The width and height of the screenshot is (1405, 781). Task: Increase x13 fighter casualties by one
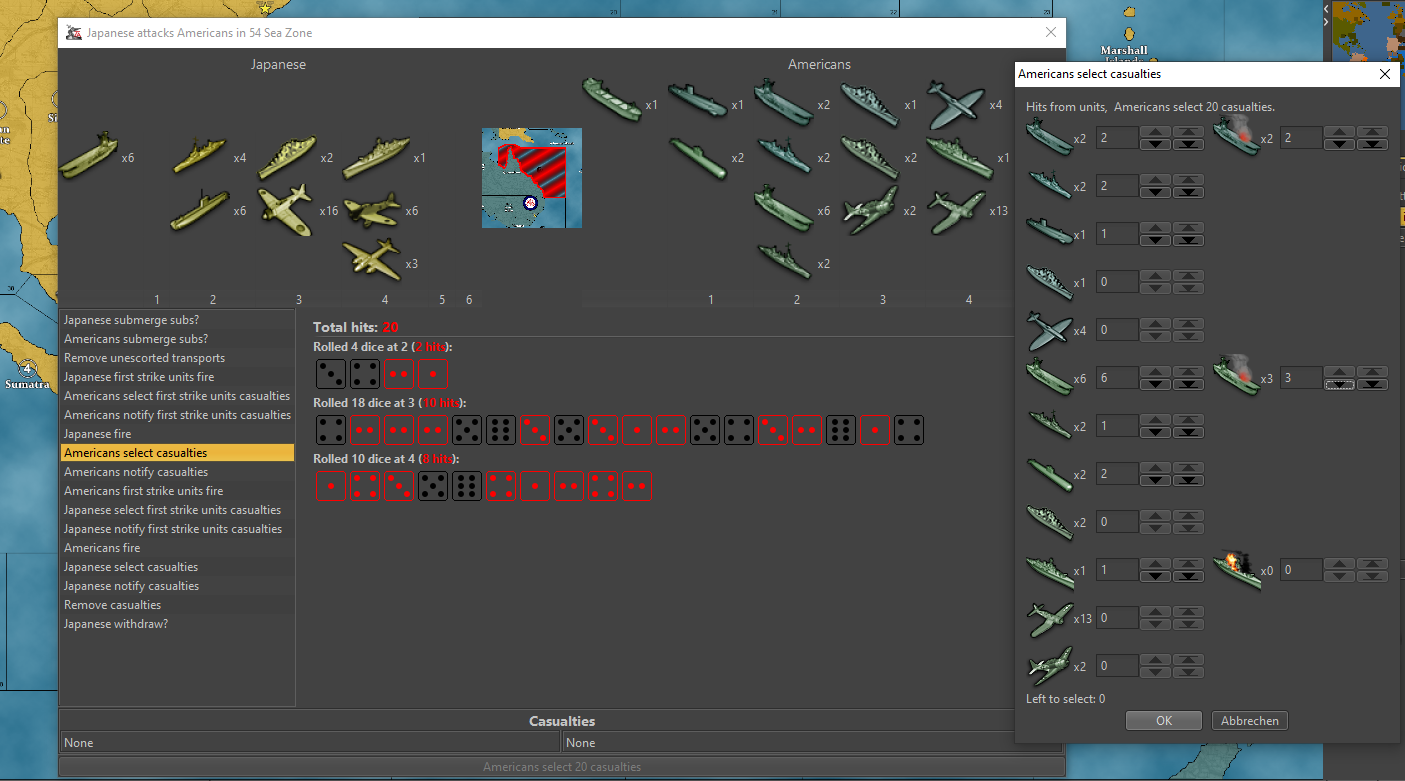[1155, 612]
